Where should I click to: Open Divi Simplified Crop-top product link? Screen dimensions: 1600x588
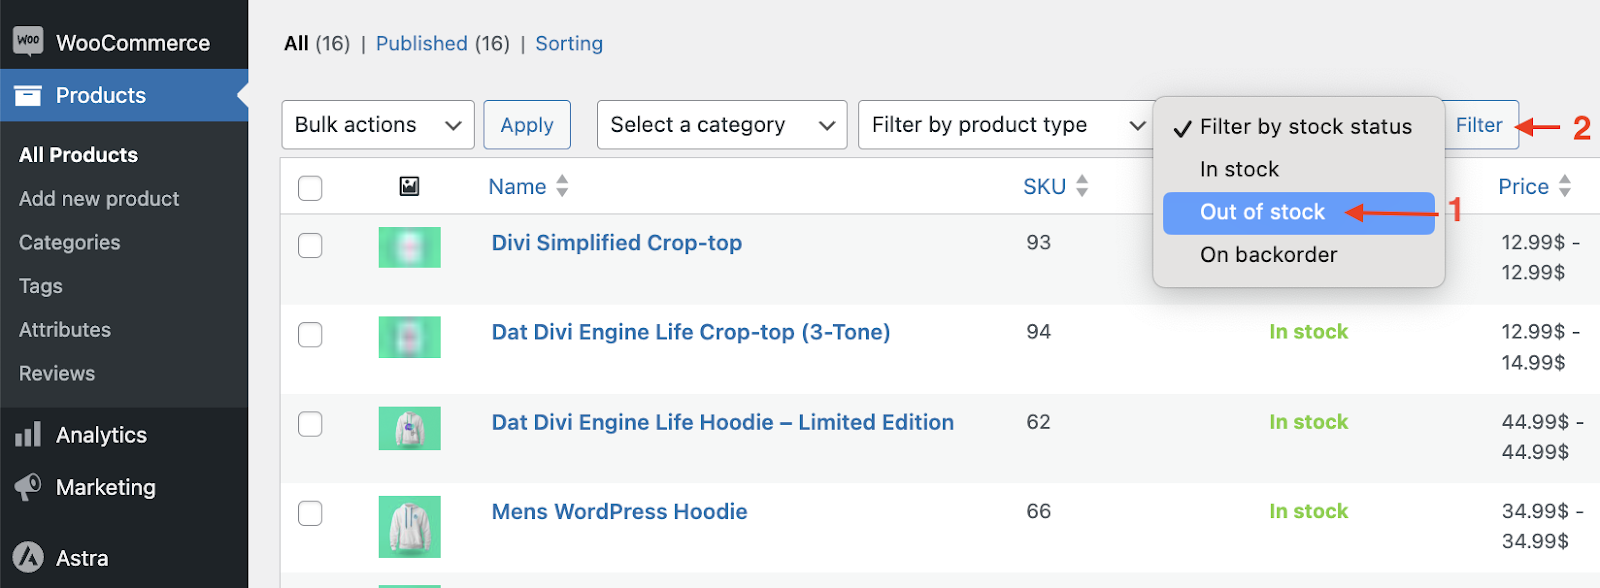616,243
